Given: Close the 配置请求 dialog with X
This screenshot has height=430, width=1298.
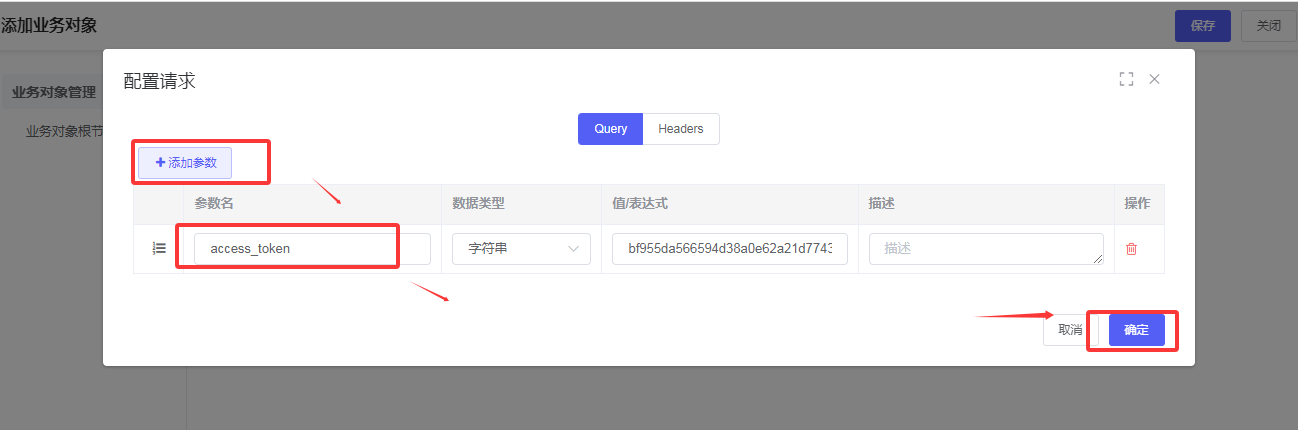Looking at the screenshot, I should [x=1154, y=79].
